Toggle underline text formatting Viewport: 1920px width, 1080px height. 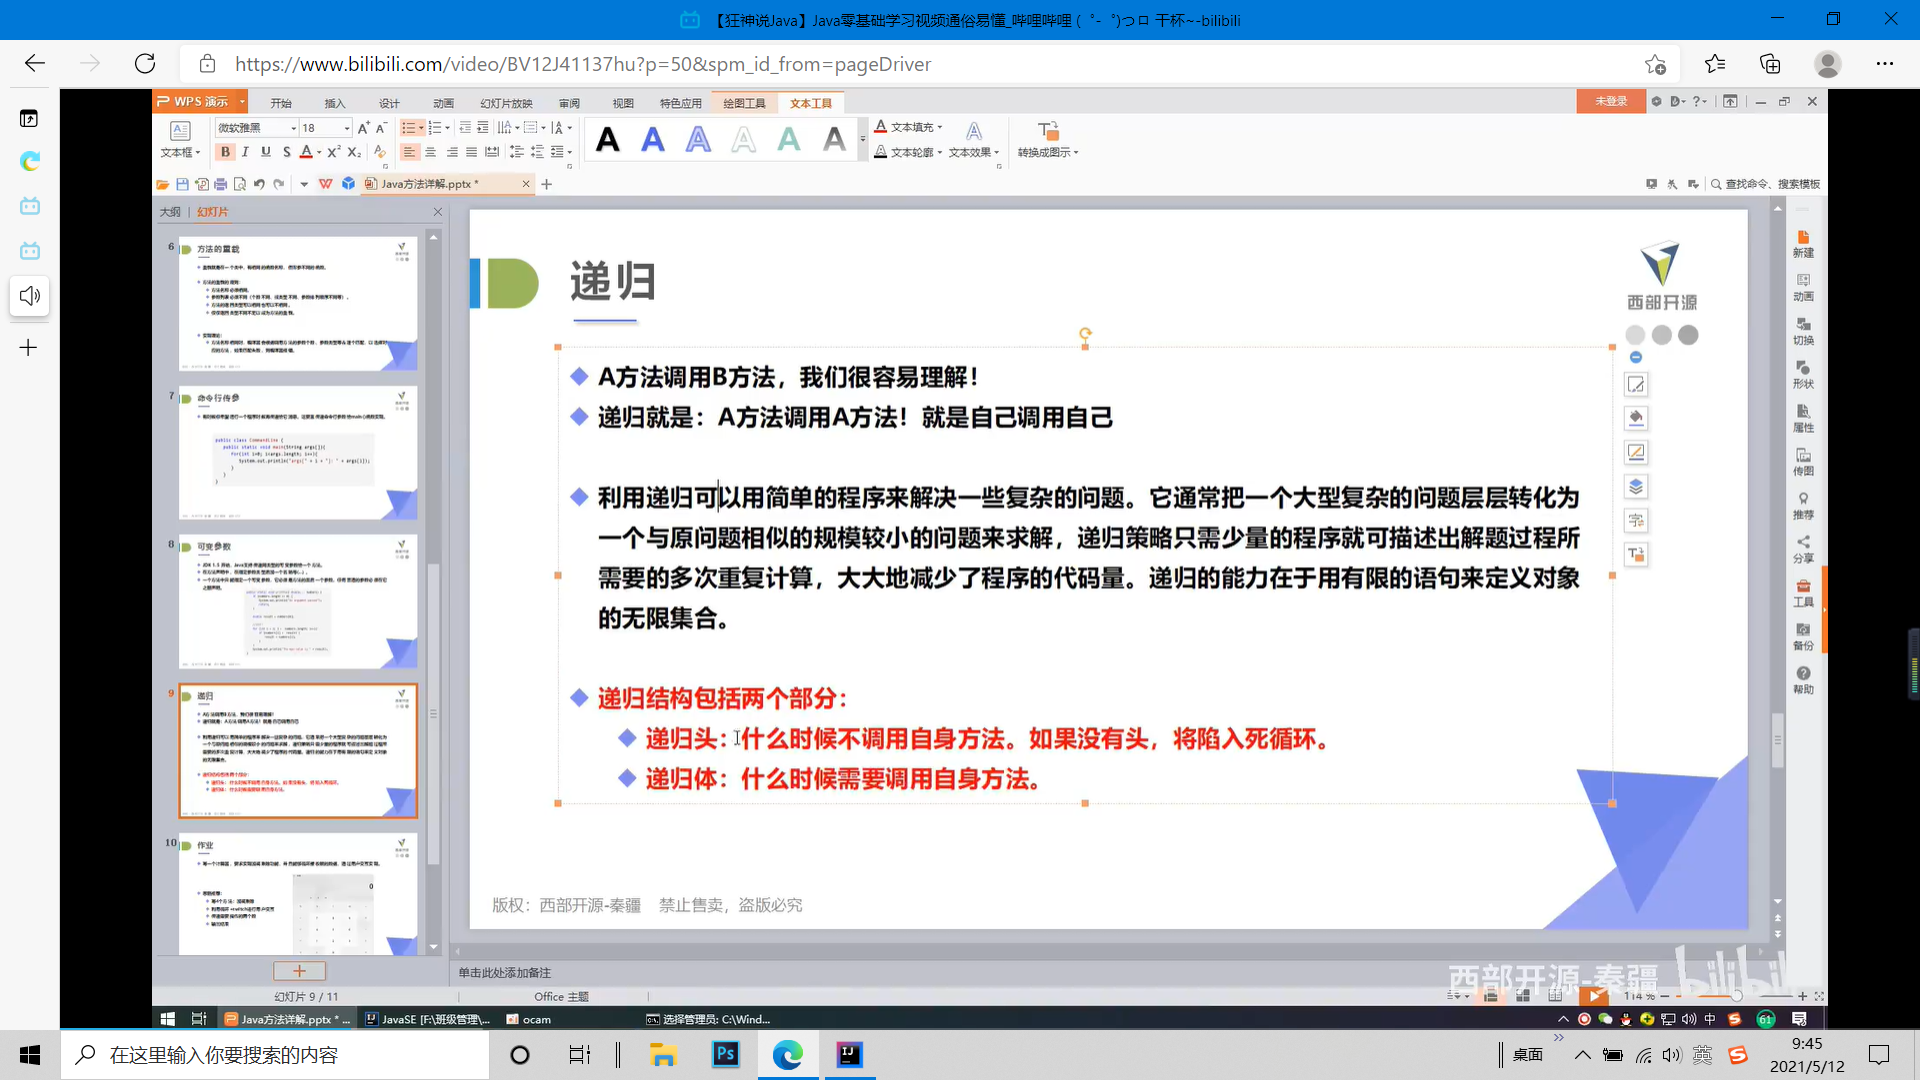265,152
